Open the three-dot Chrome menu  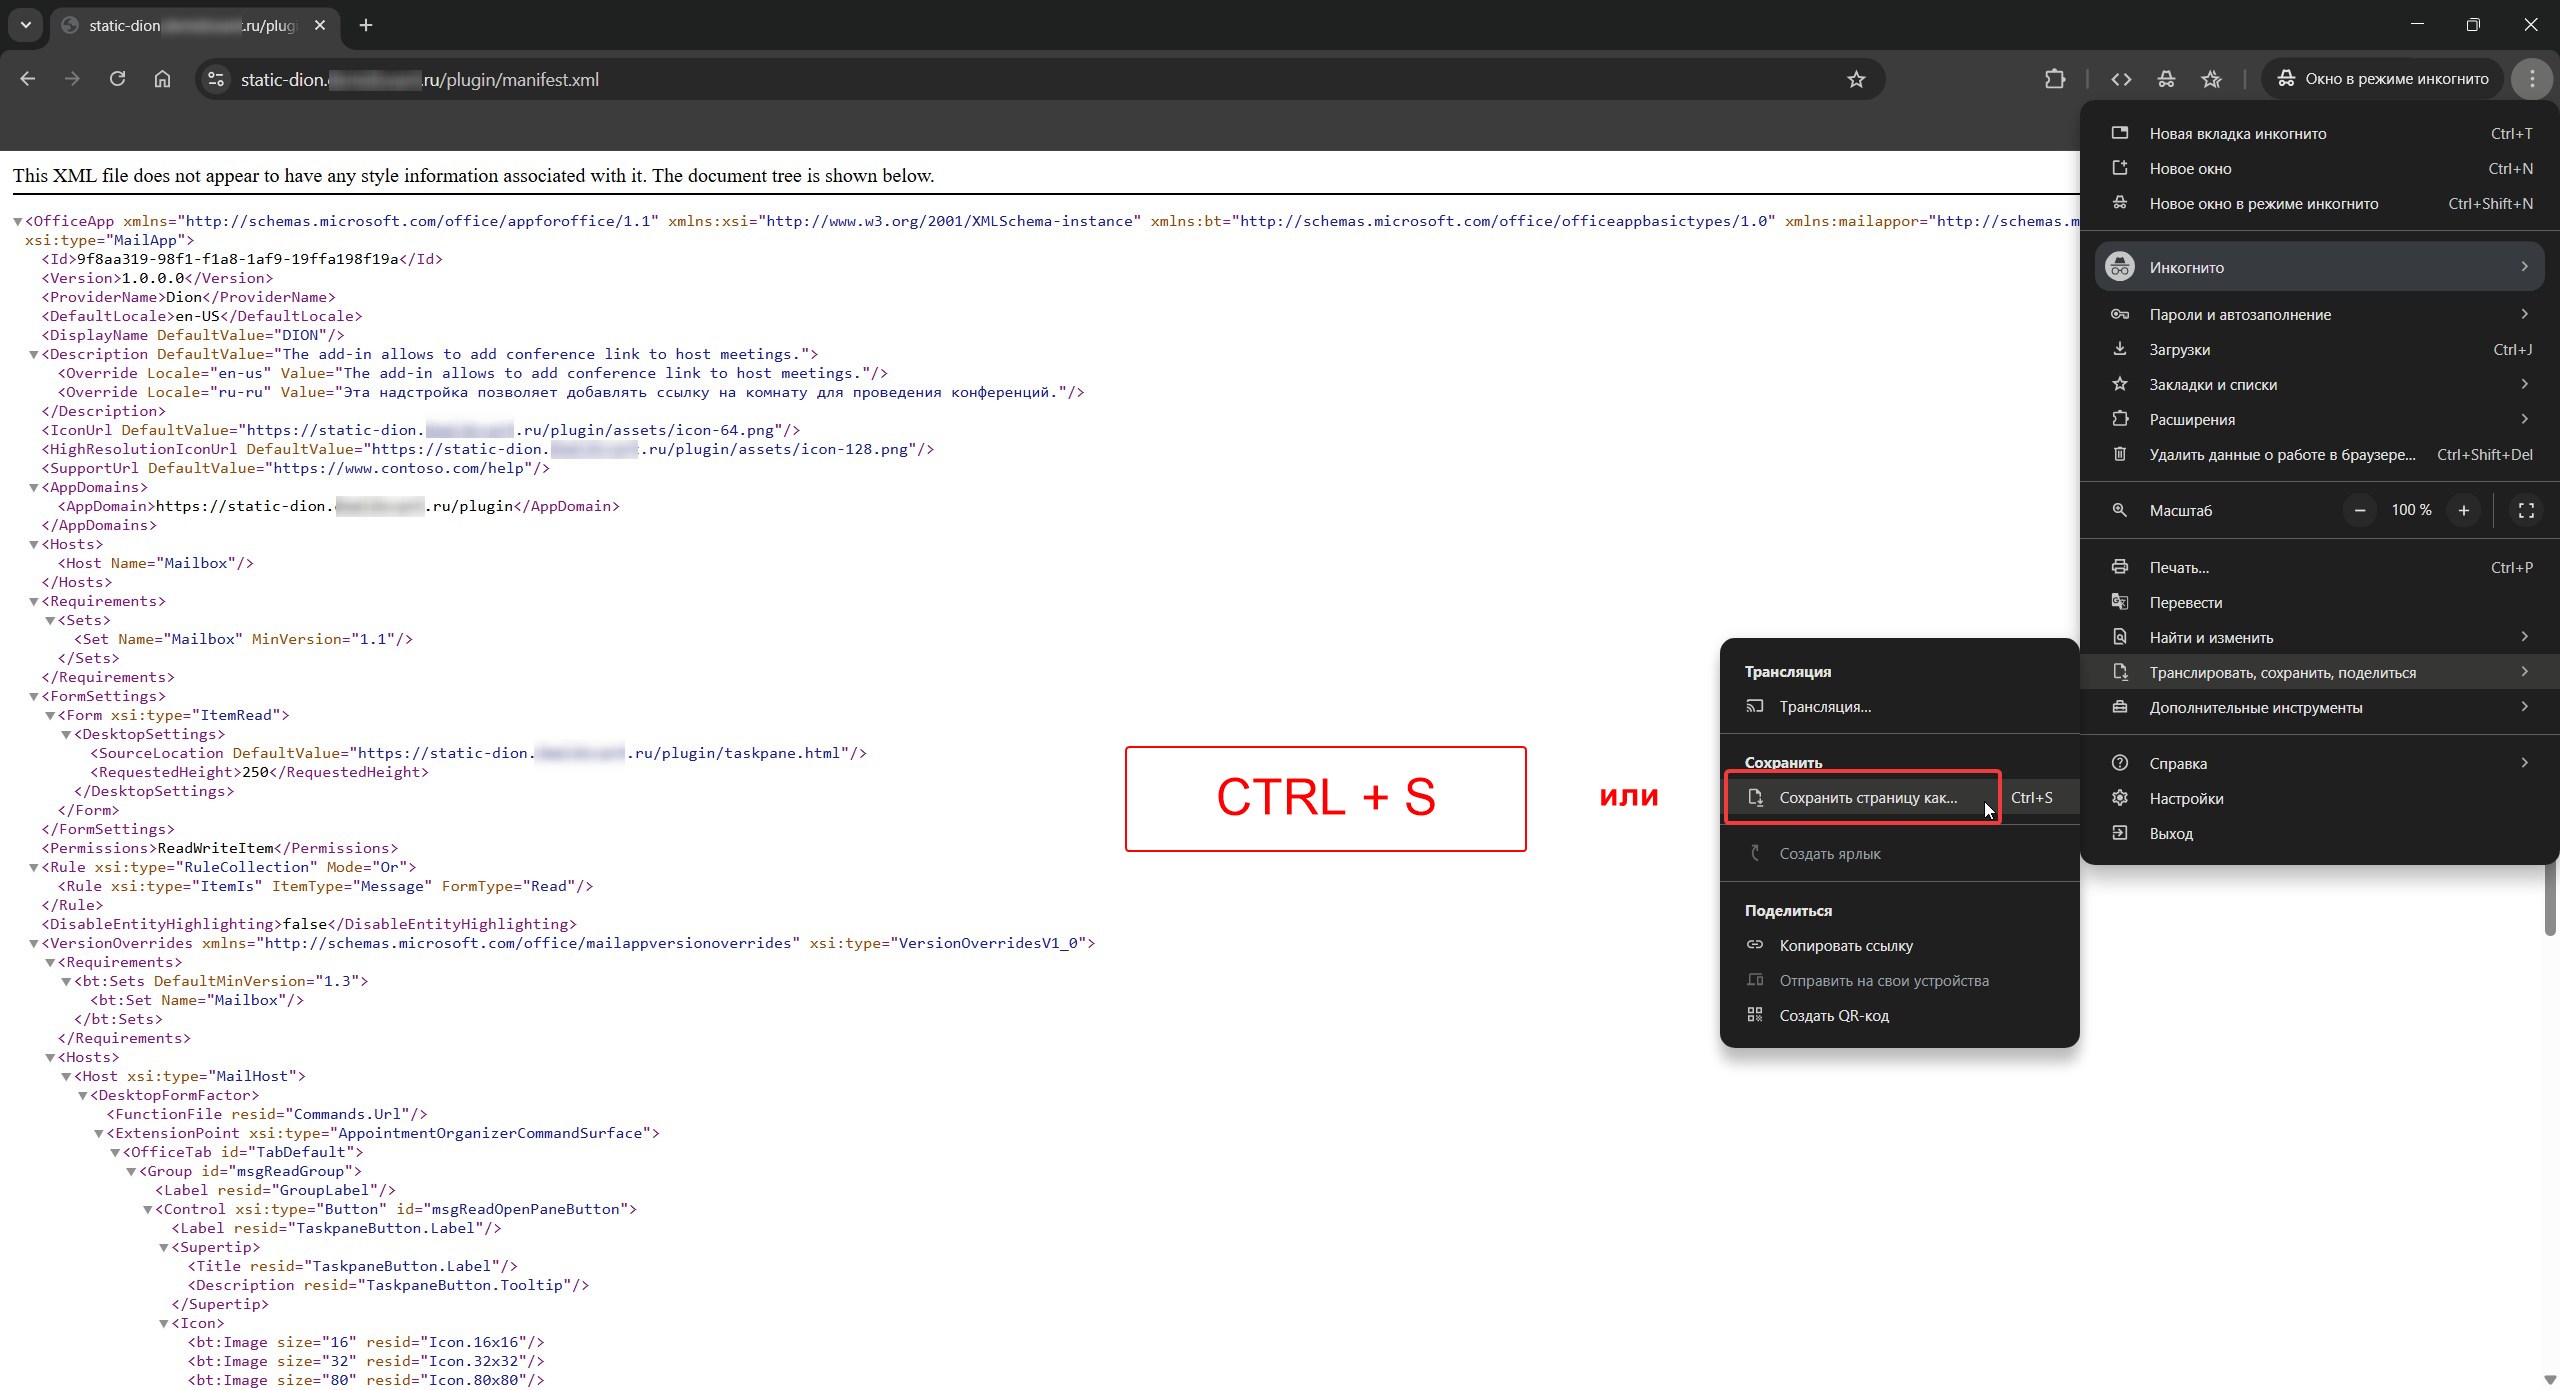tap(2531, 79)
